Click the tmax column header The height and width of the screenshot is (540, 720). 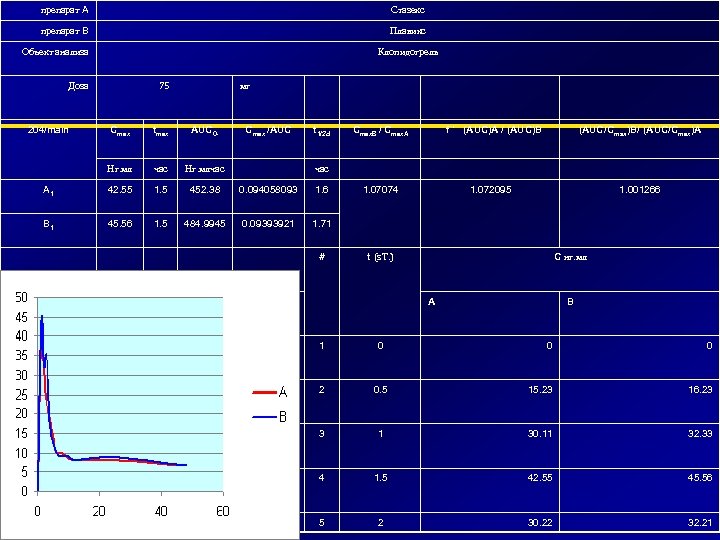(160, 140)
